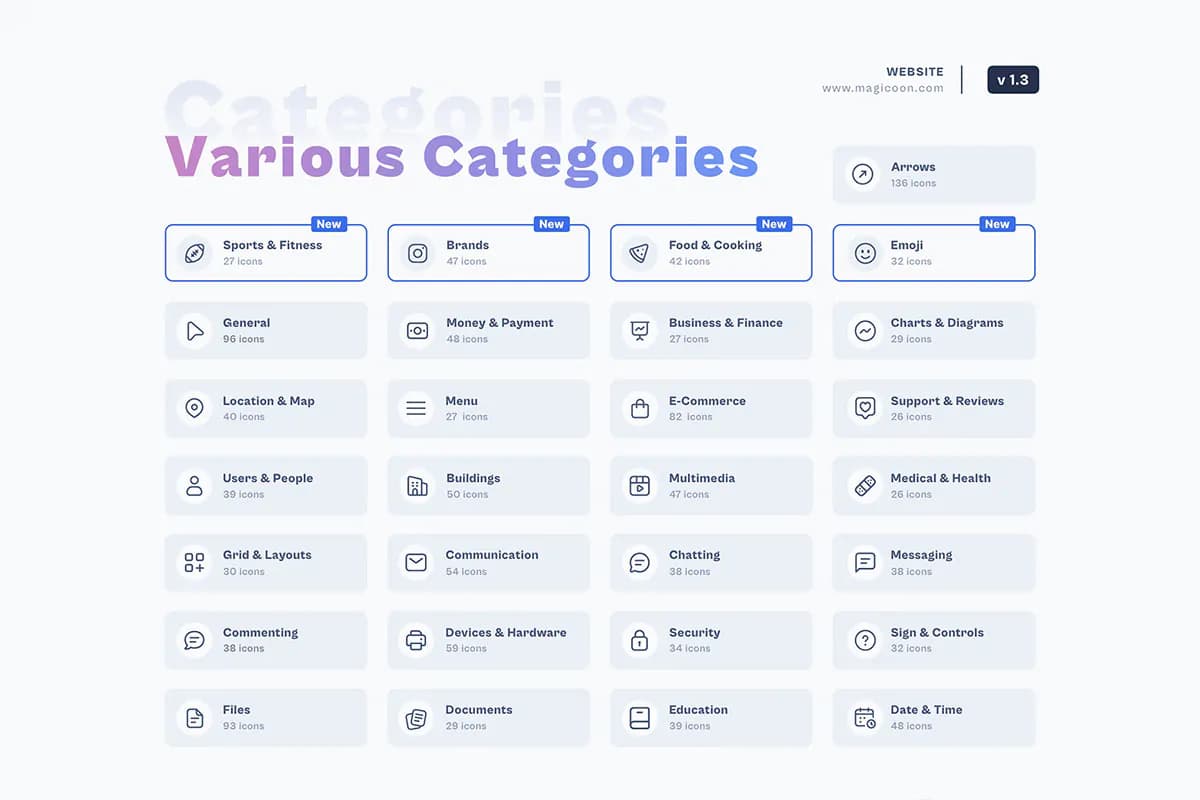
Task: Select the "Messaging" category label
Action: coord(921,555)
